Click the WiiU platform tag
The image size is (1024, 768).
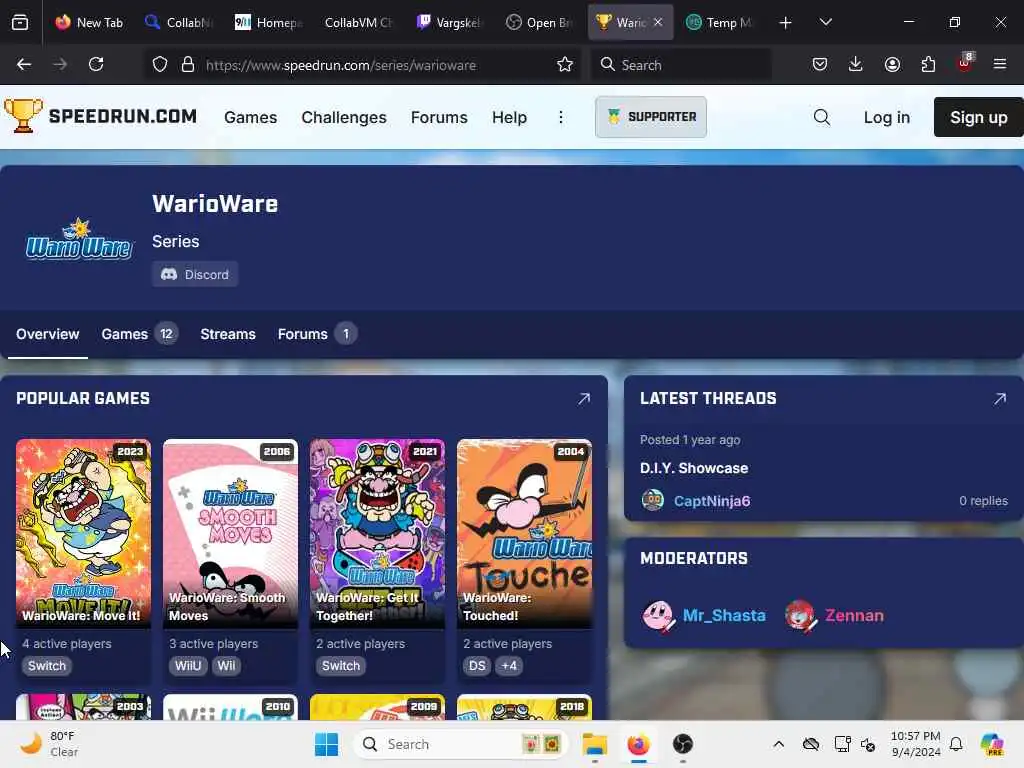pos(188,665)
